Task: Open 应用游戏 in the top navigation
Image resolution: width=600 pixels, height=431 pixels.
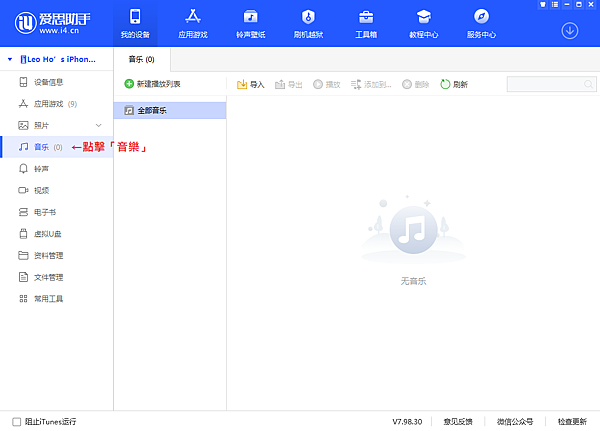Action: point(193,23)
